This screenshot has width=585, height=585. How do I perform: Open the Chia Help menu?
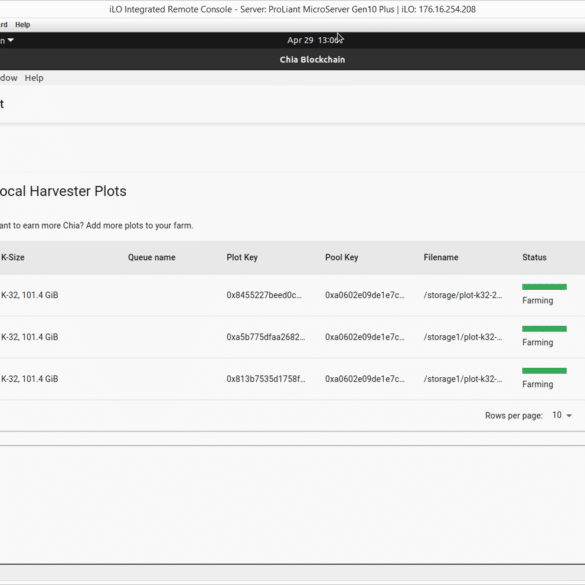pos(34,78)
